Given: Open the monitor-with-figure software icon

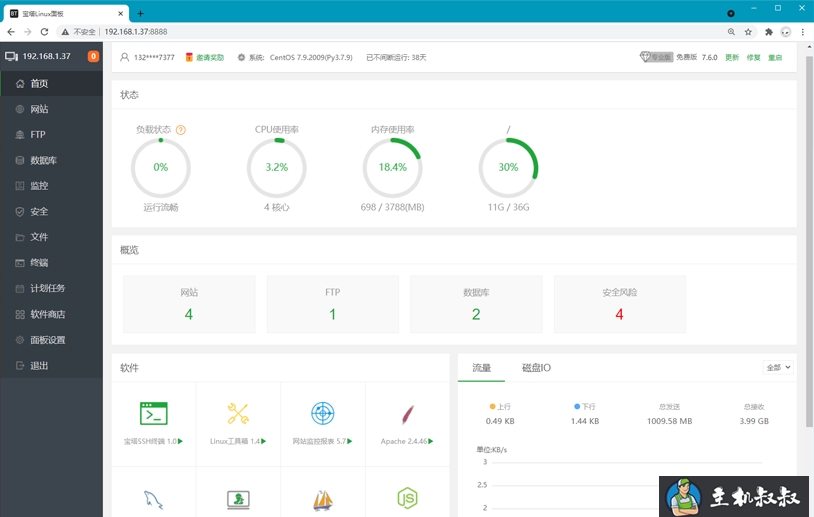Looking at the screenshot, I should (x=238, y=500).
